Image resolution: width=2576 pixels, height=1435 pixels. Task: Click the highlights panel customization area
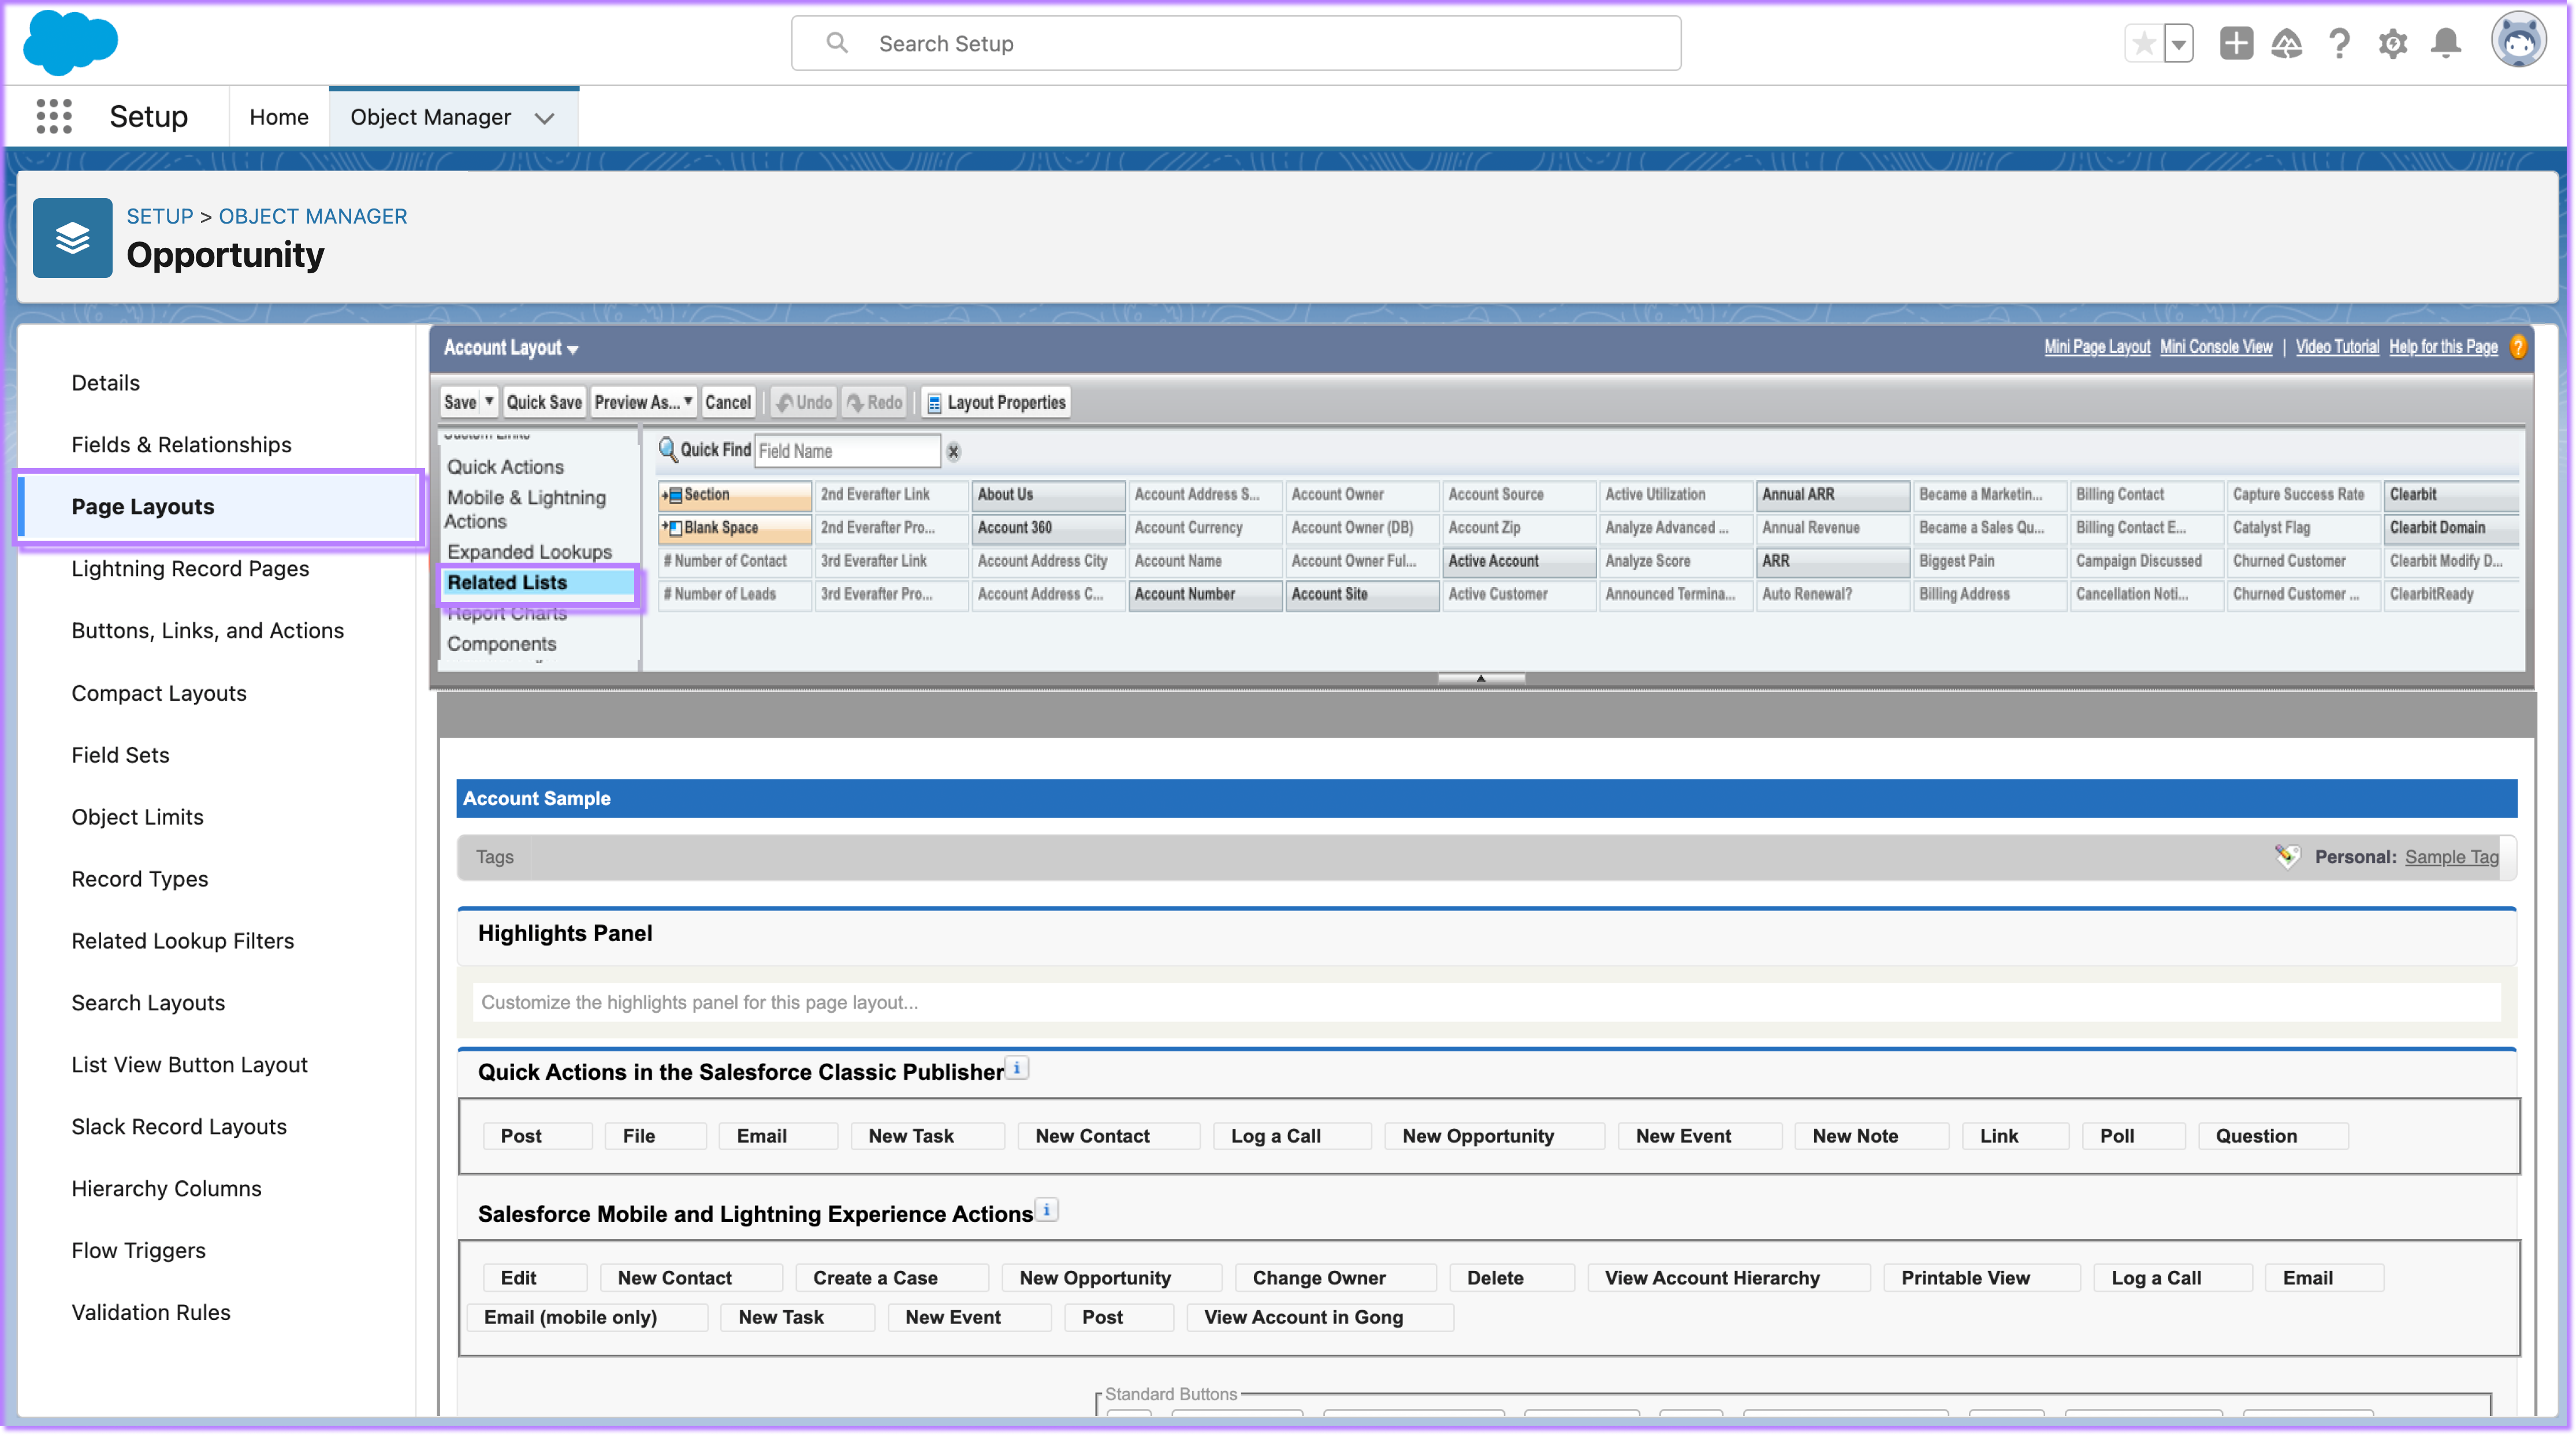pyautogui.click(x=1486, y=1002)
